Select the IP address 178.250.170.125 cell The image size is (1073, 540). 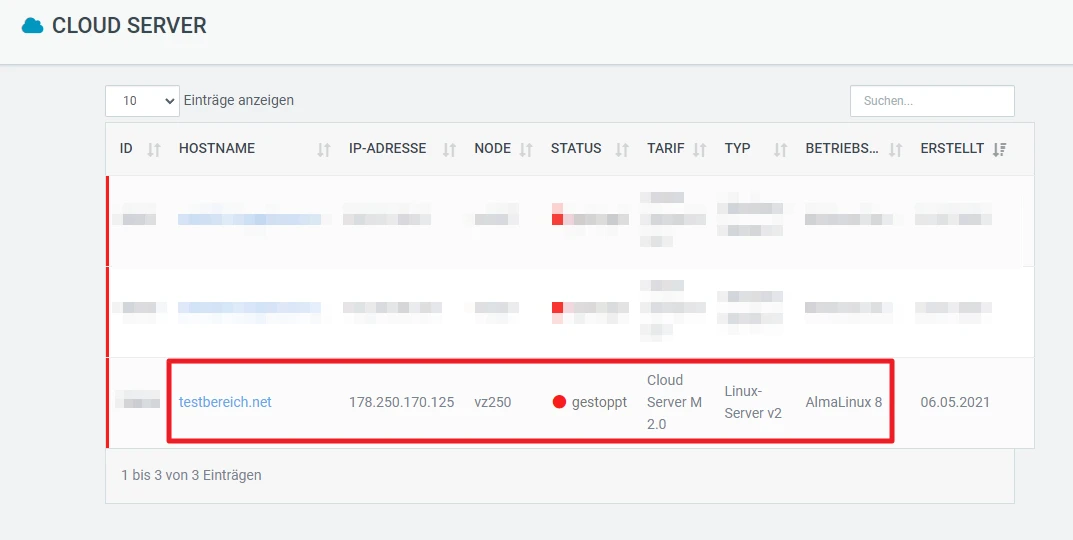click(x=401, y=402)
